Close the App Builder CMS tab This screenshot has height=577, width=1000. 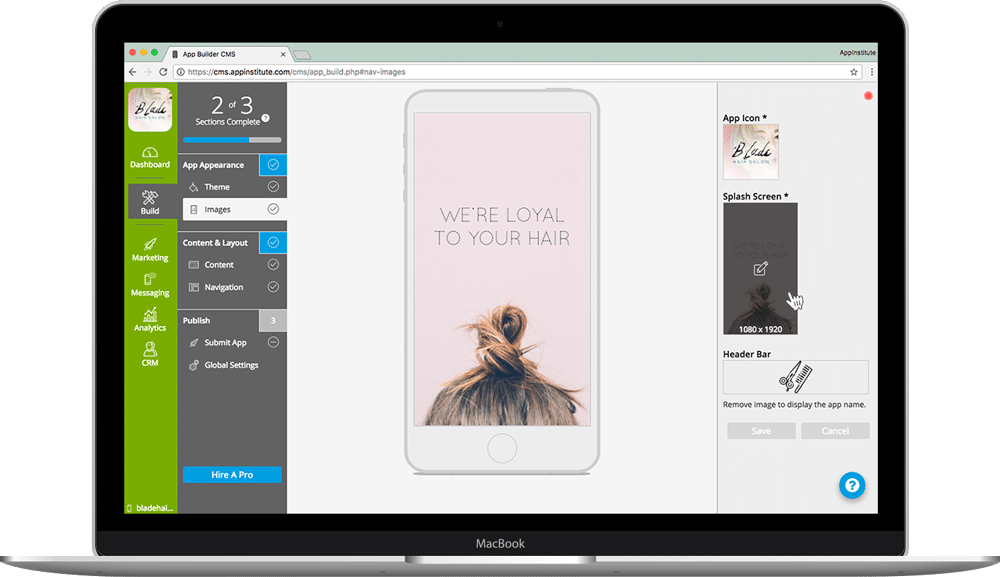coord(283,54)
